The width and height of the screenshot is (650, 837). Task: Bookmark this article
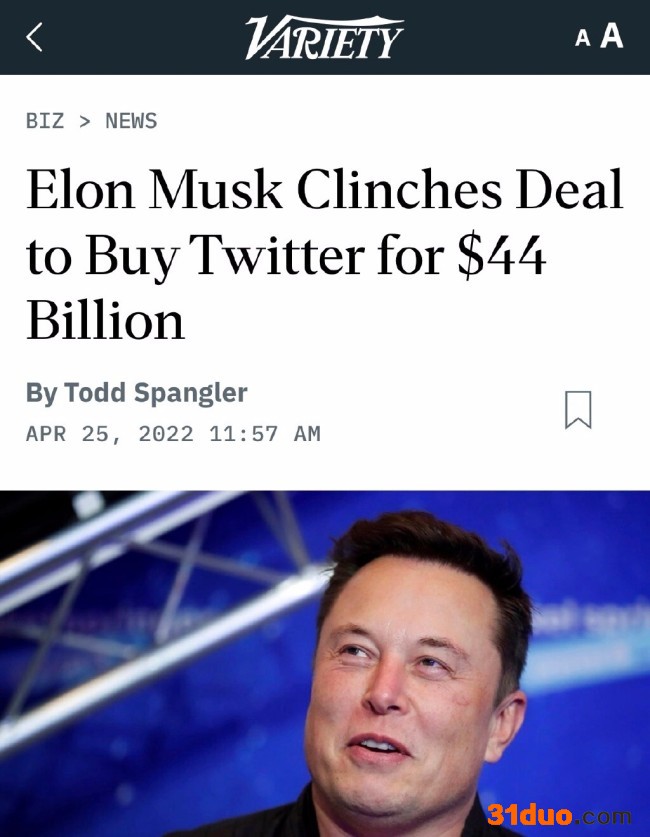coord(578,409)
